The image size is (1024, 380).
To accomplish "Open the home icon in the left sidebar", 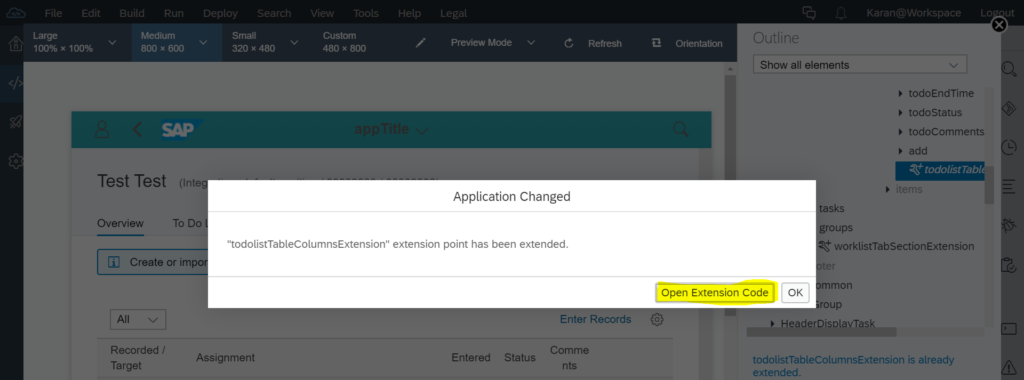I will [14, 44].
